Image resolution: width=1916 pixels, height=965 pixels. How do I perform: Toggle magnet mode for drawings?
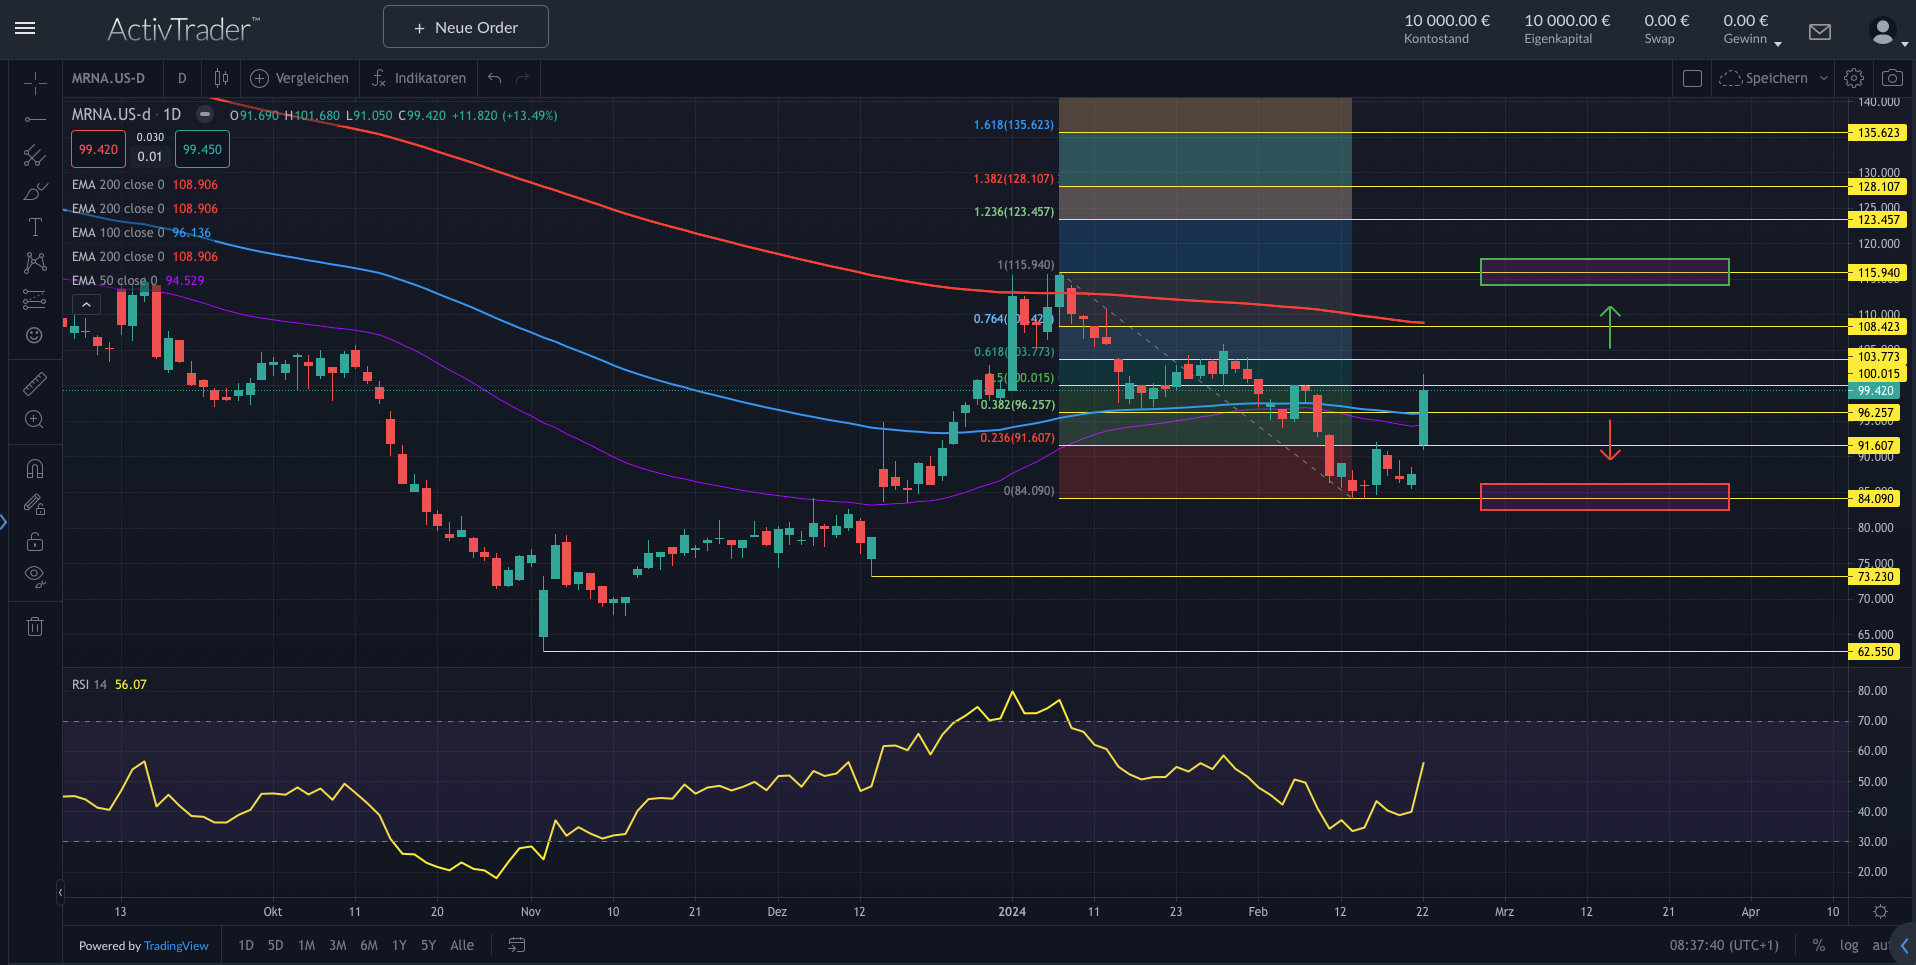point(35,469)
